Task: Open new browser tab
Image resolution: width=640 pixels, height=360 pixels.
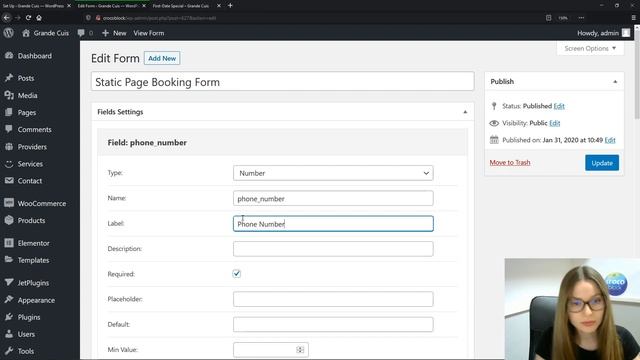Action: point(230,5)
